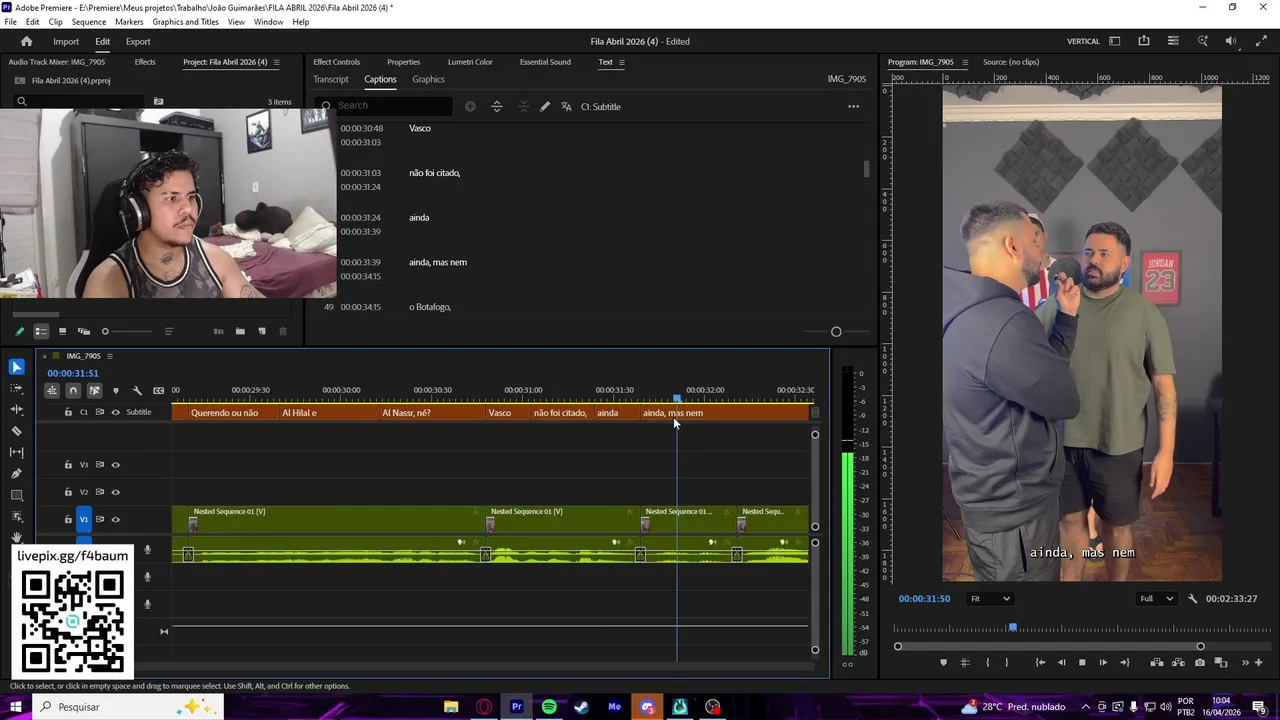Toggle insert sequences as nests

point(52,391)
